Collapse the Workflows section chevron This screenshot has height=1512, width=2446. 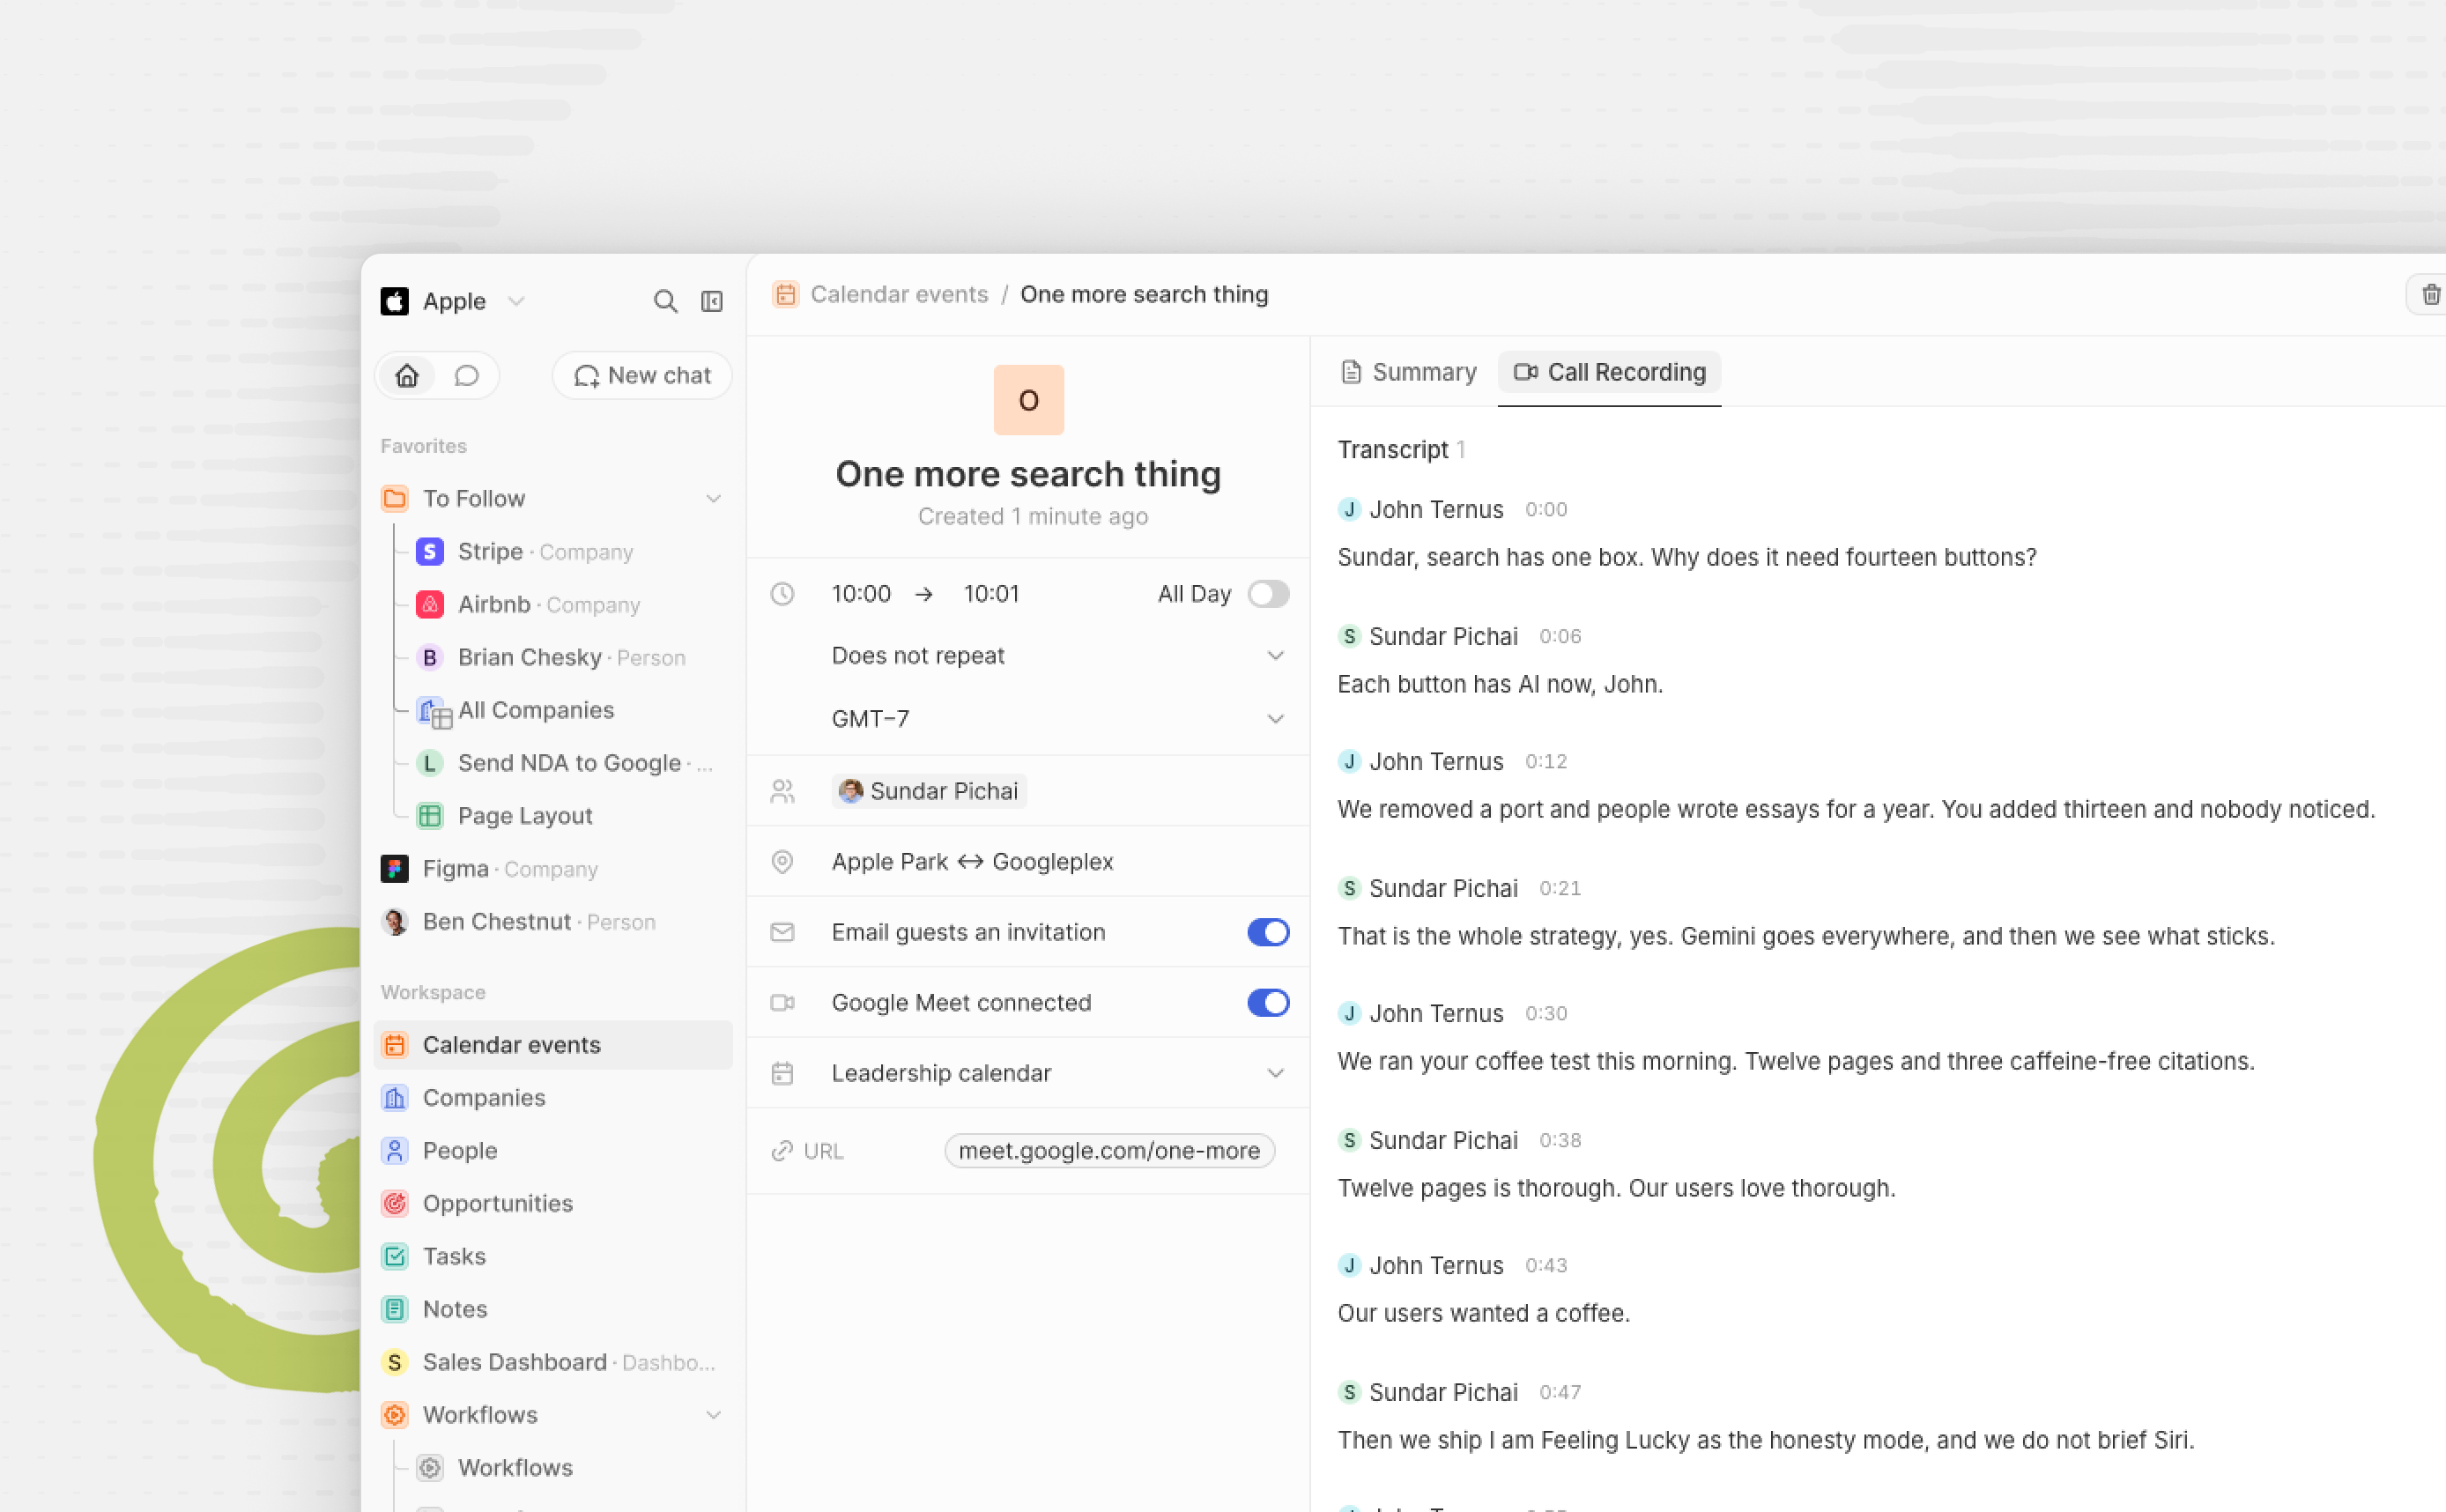(713, 1414)
